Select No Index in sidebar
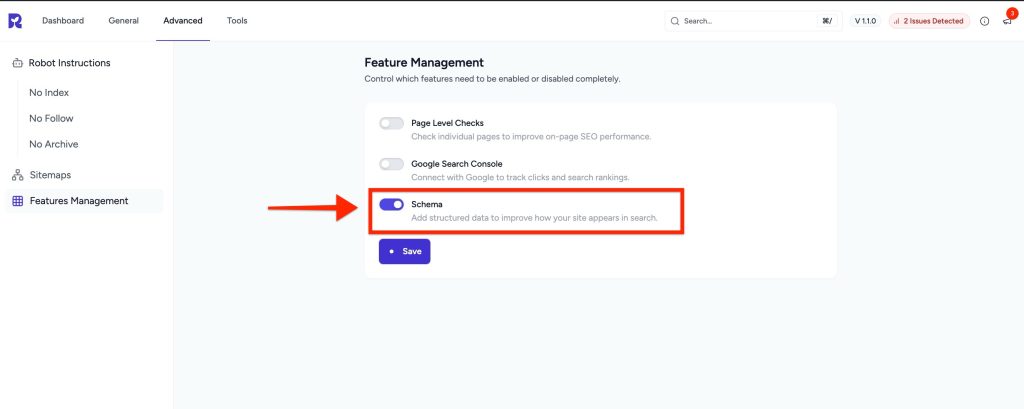The image size is (1024, 409). point(49,93)
